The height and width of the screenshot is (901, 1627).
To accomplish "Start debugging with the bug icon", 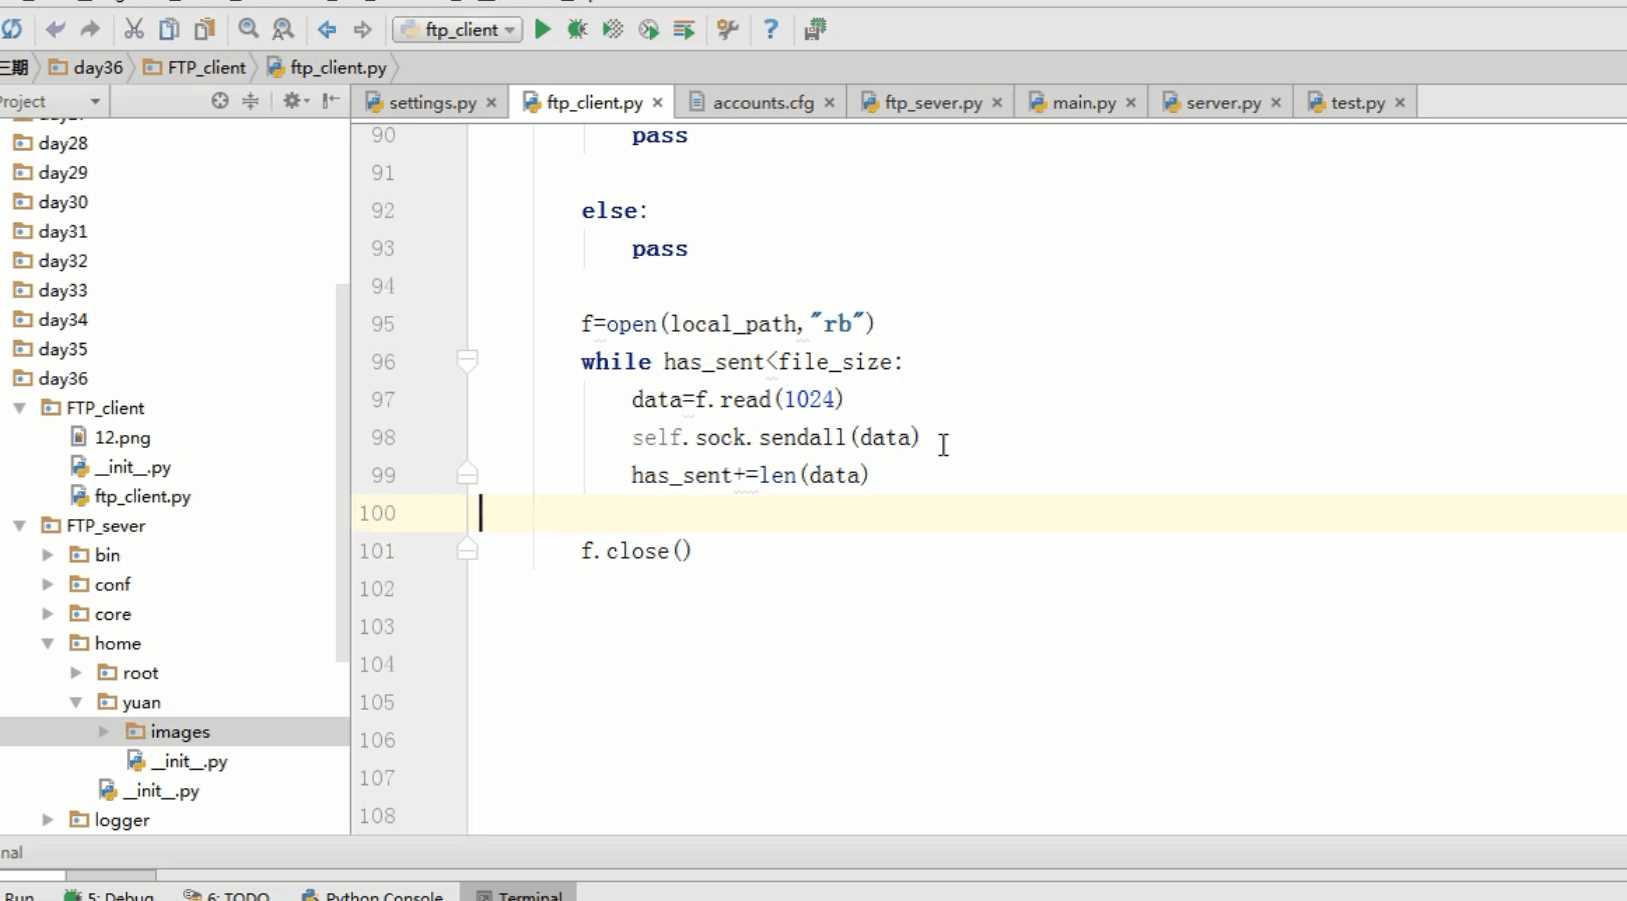I will 577,29.
